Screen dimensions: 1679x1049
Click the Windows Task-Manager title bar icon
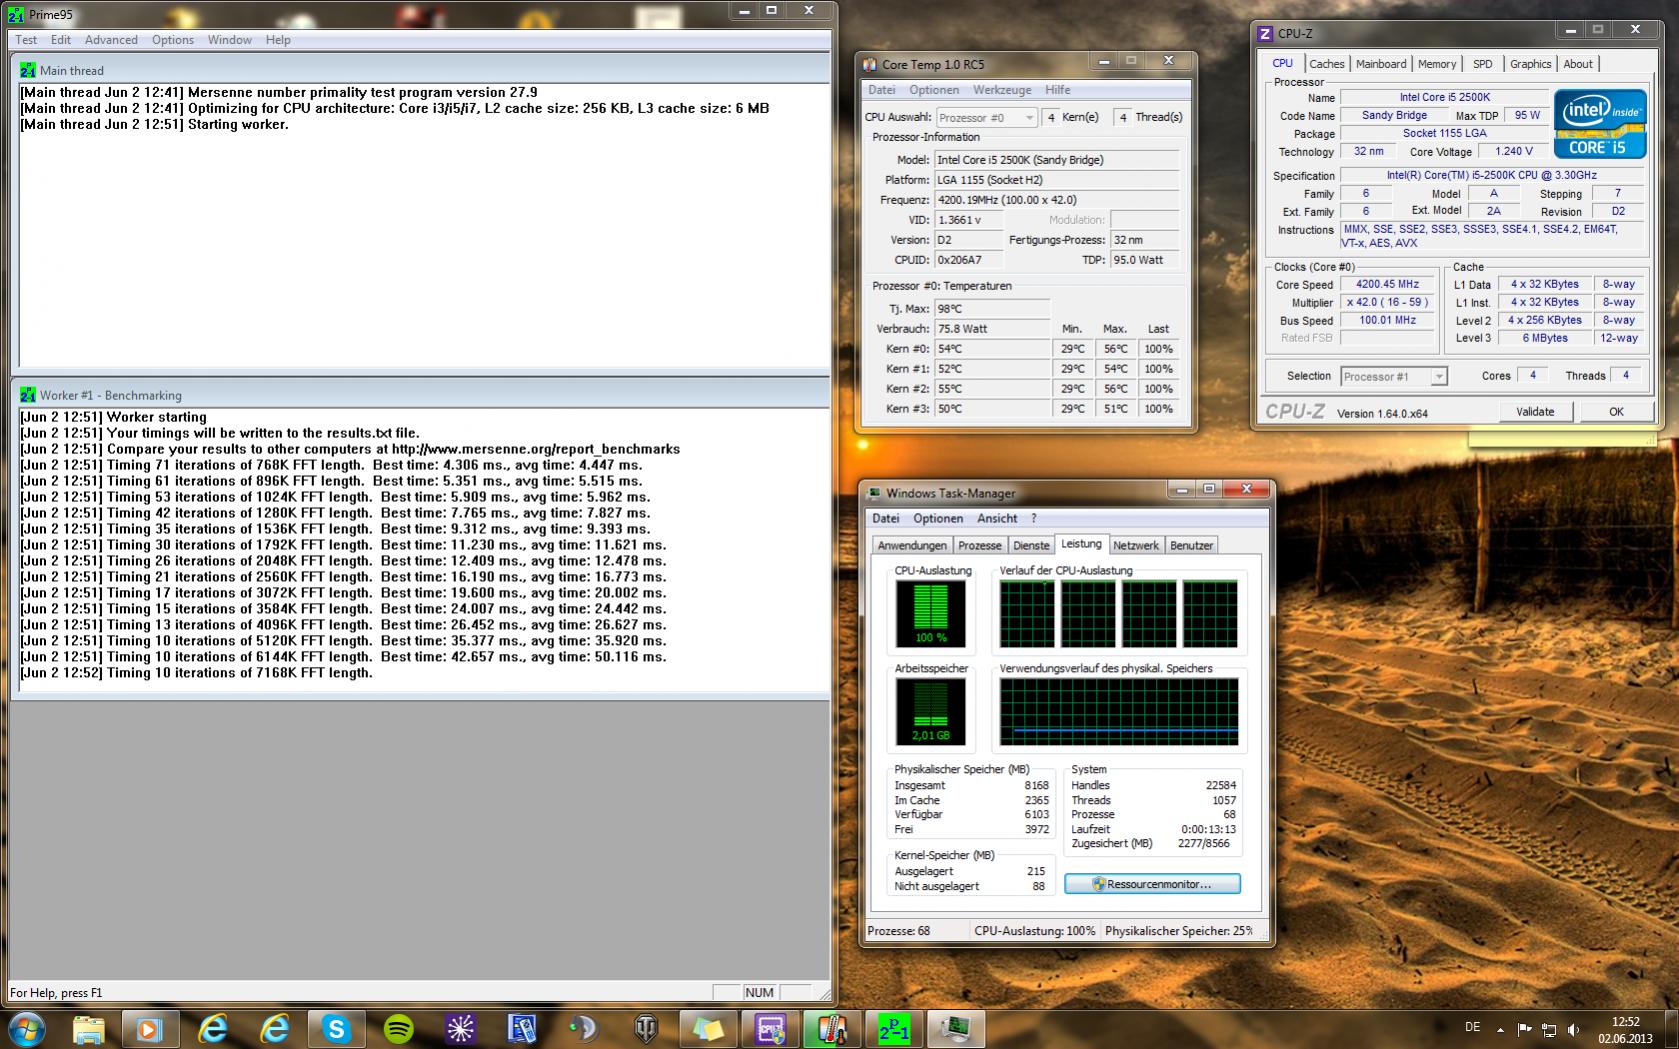pos(875,493)
